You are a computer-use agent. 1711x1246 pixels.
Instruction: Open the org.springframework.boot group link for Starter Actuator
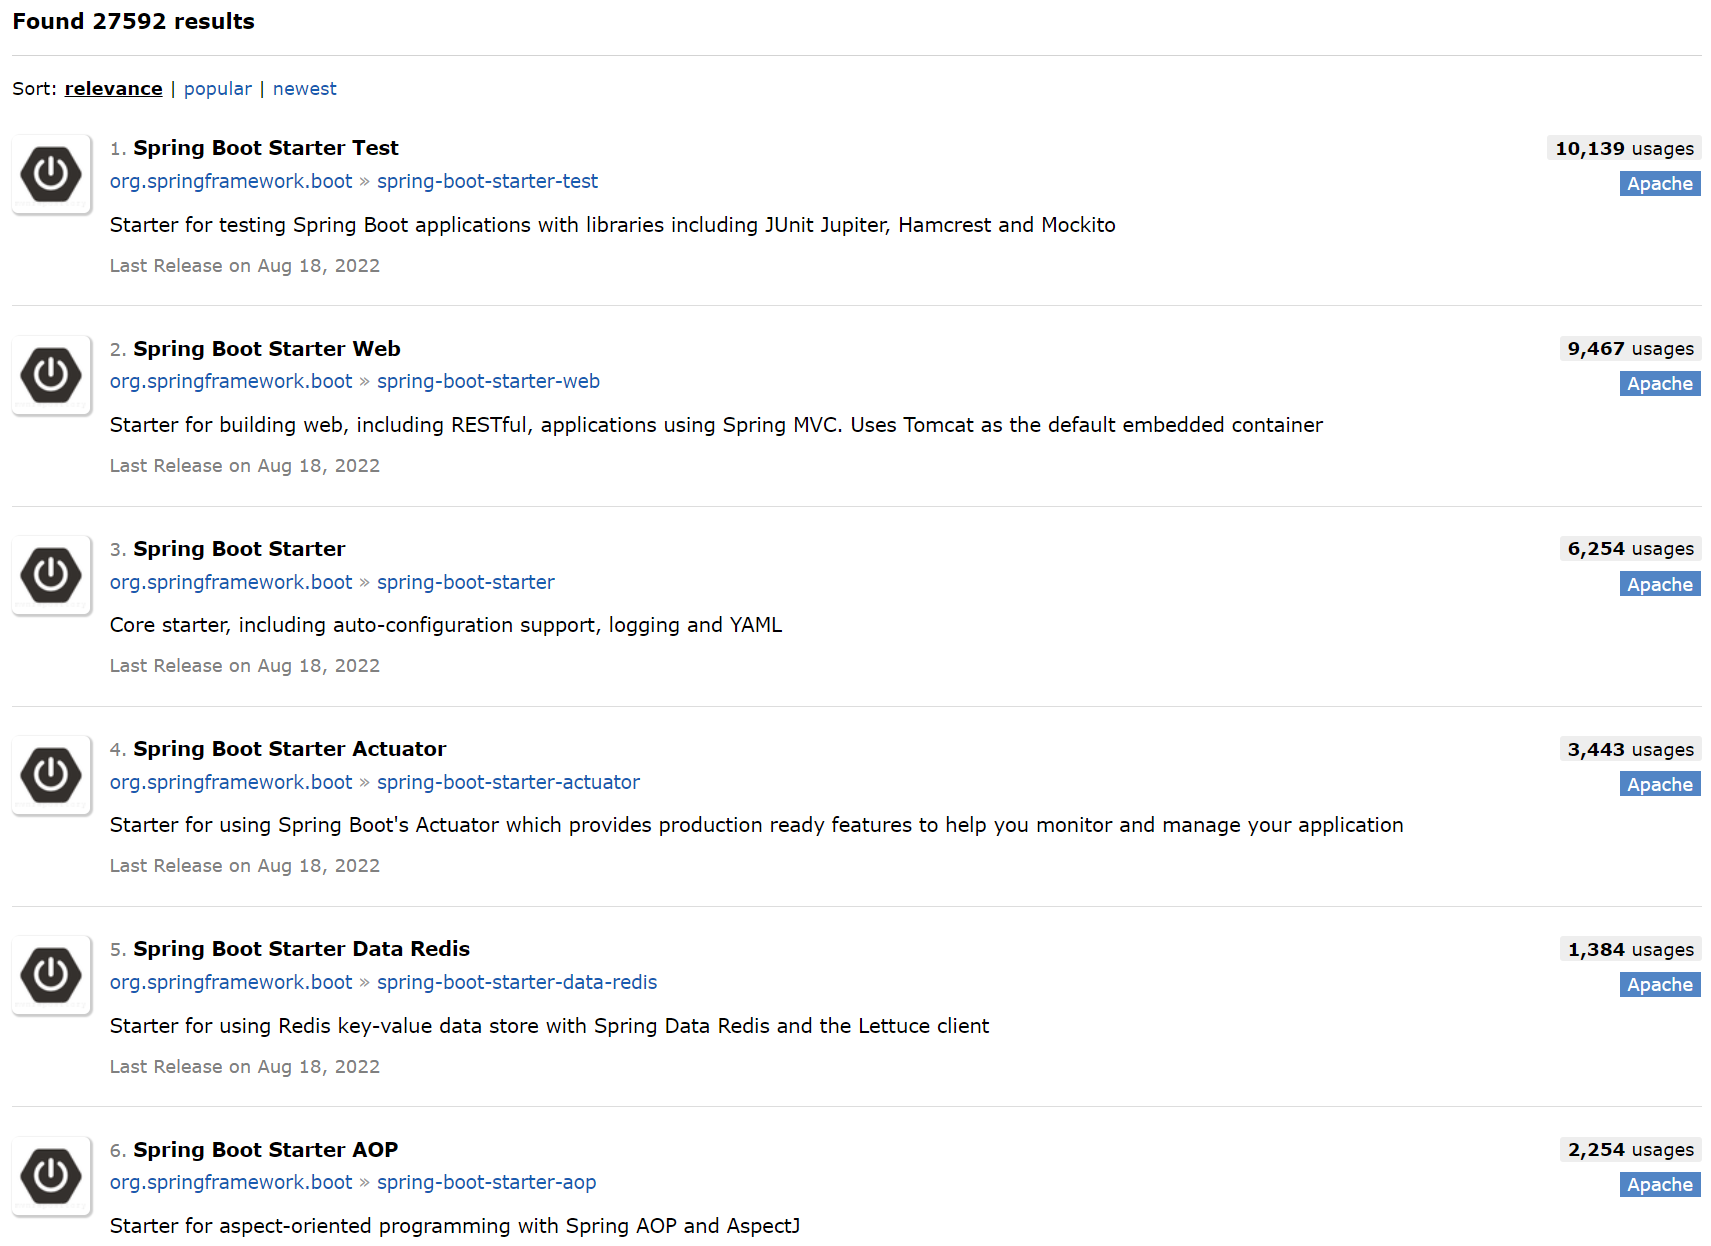[x=231, y=782]
